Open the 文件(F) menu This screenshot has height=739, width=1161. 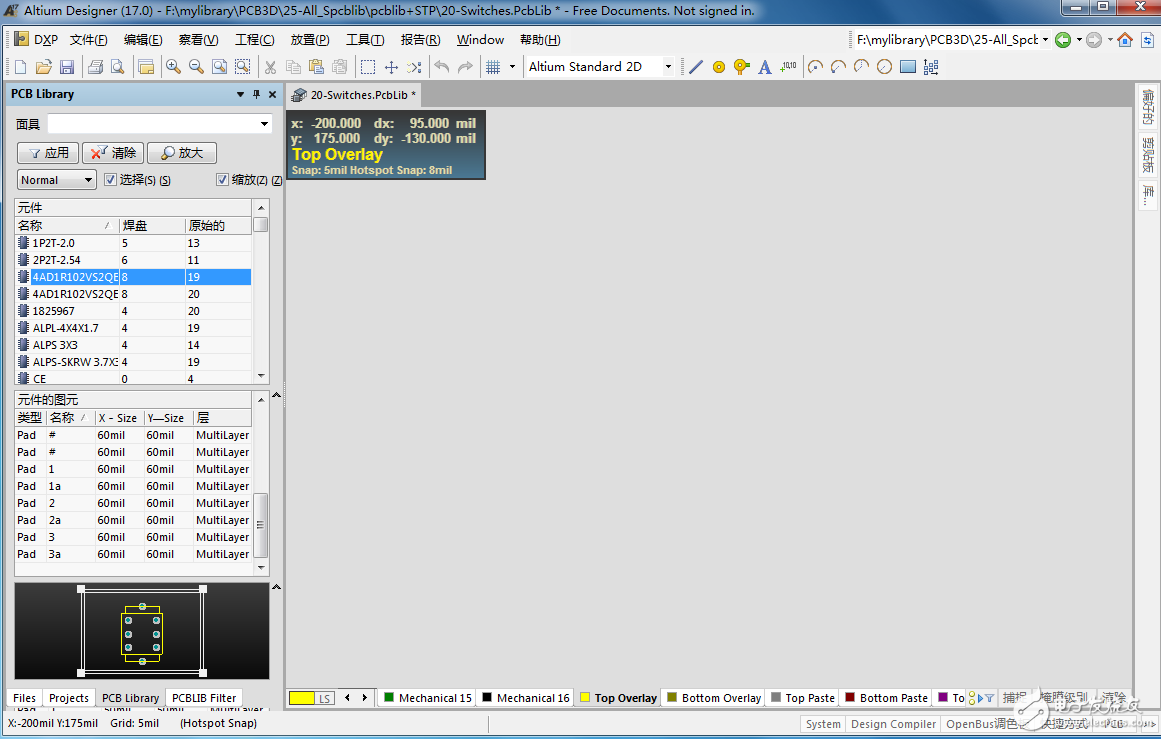pos(89,40)
